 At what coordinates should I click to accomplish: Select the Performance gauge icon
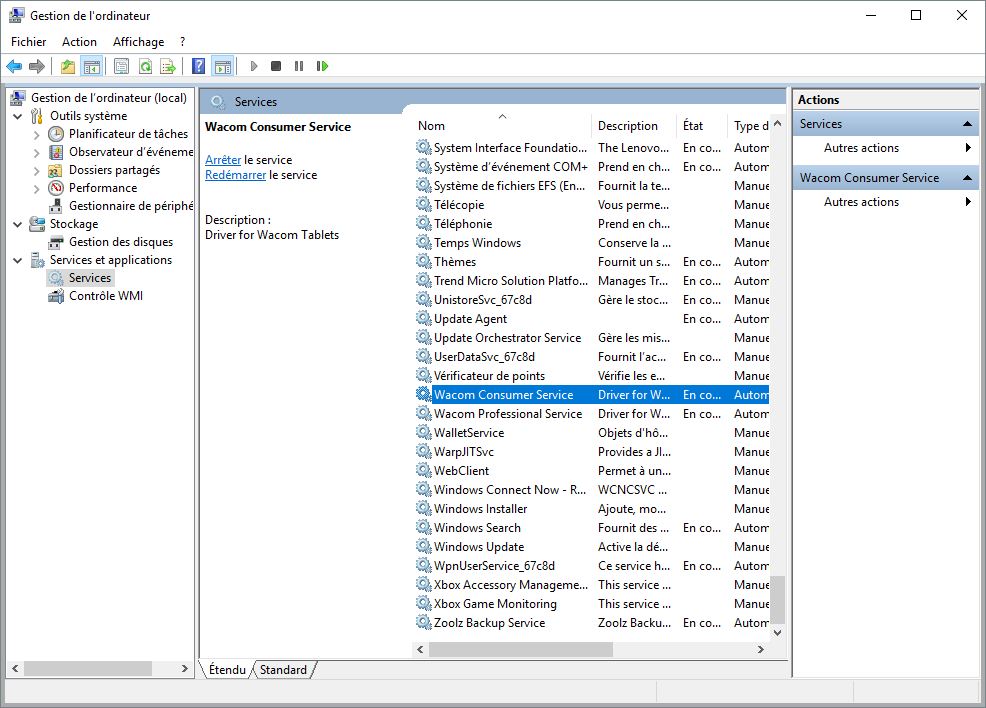[x=56, y=188]
